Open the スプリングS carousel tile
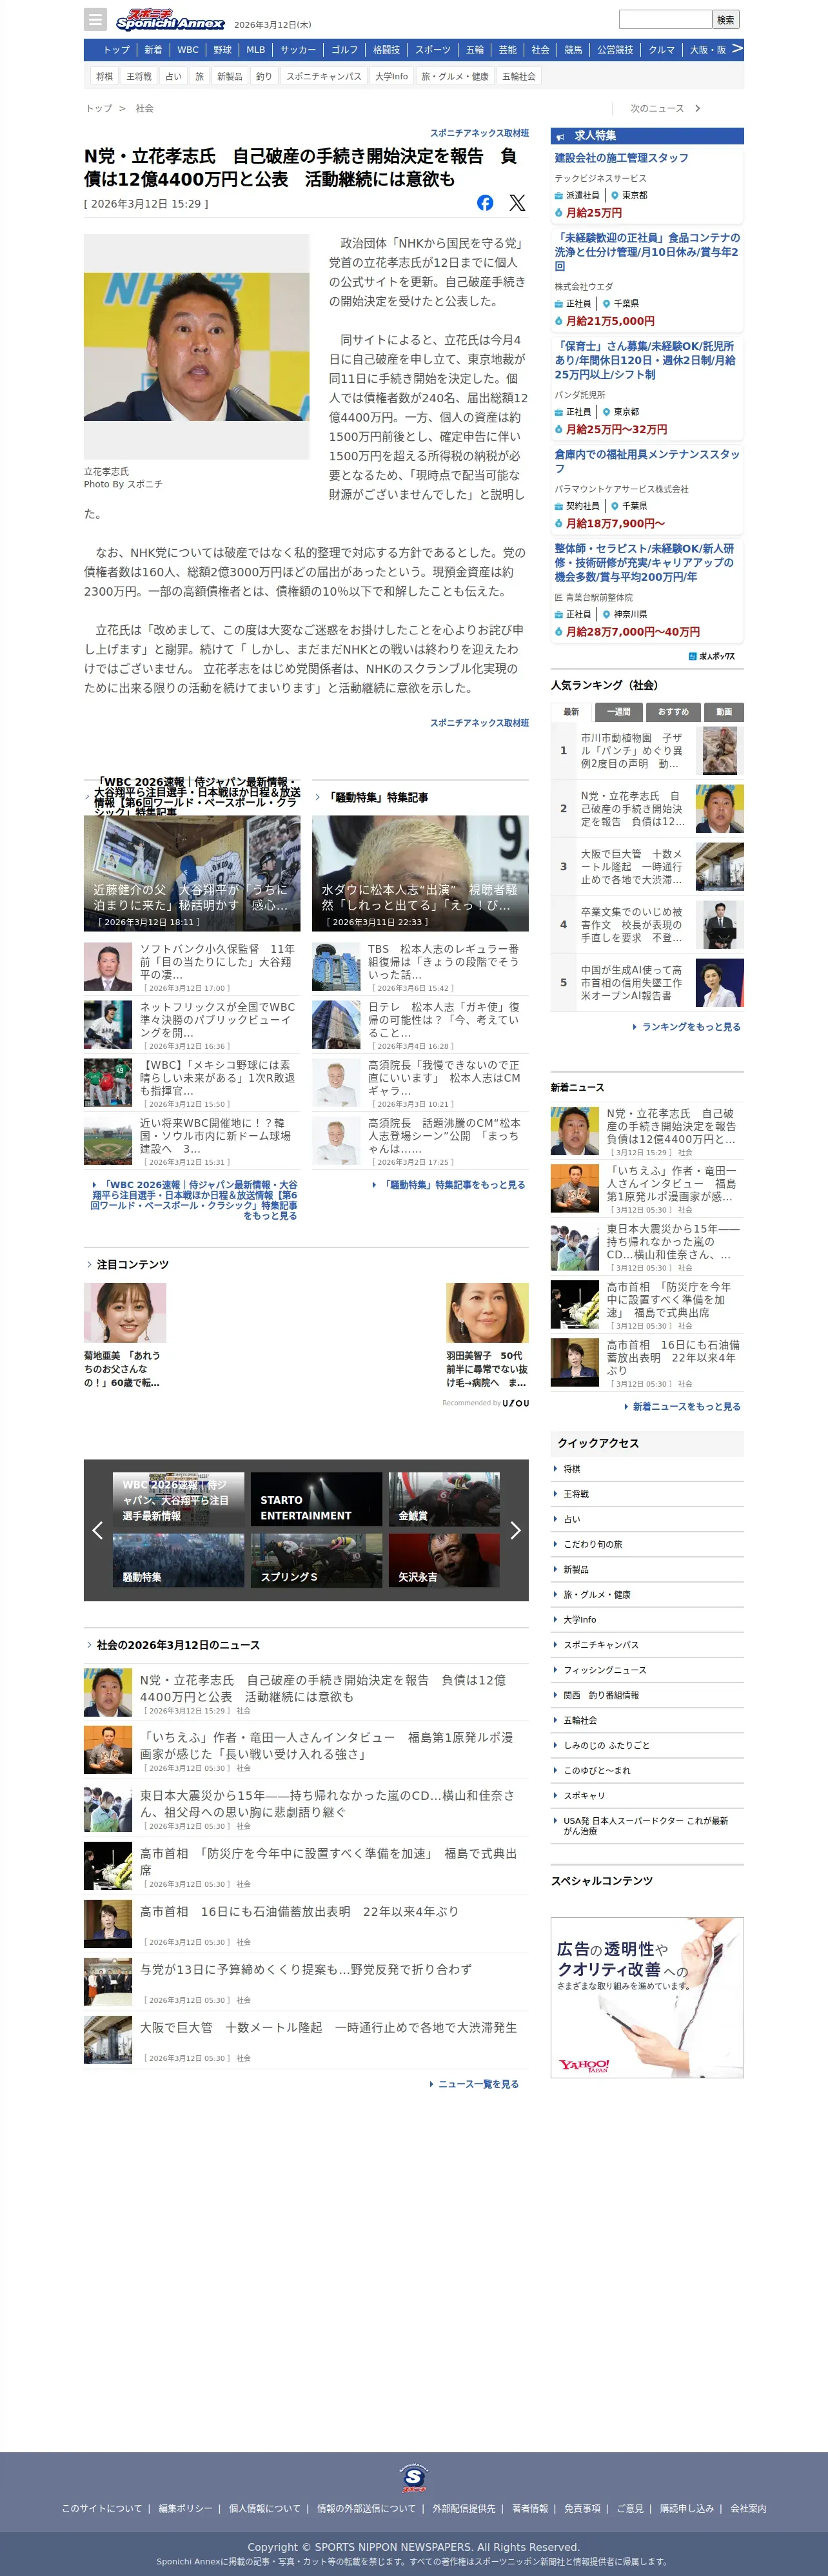 point(317,1560)
